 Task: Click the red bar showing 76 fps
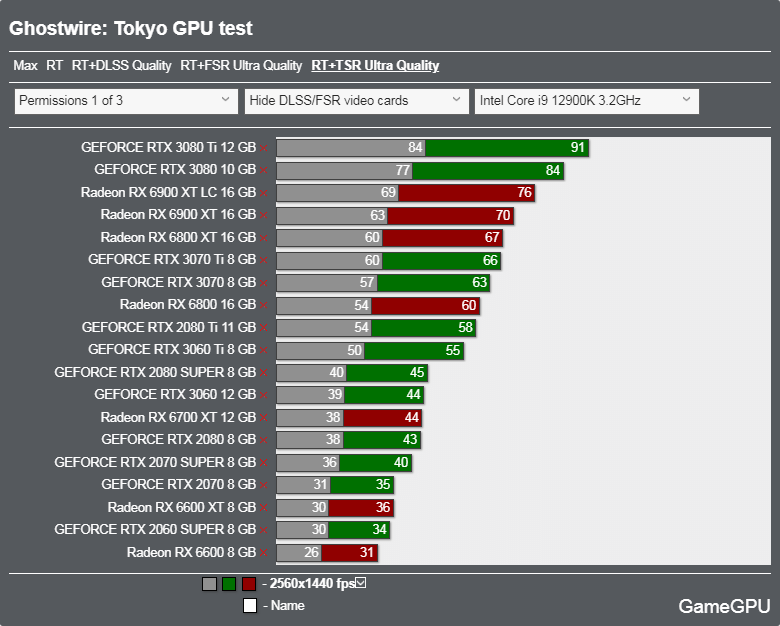(466, 193)
